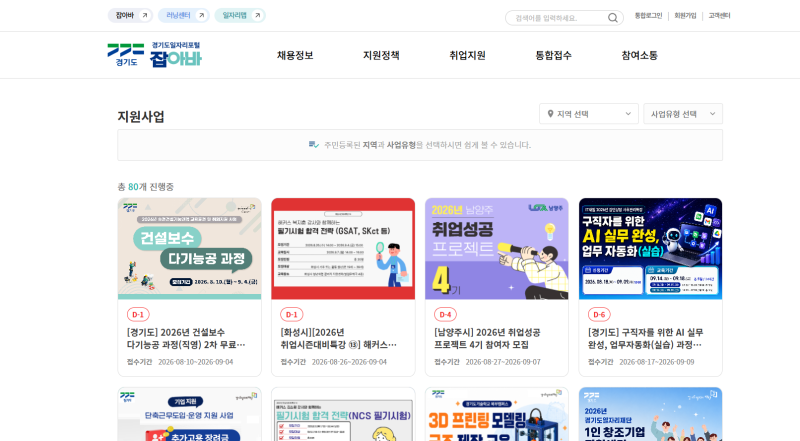Open the NCS 필기시험 합격 전략 thumbnail
Image resolution: width=800 pixels, height=441 pixels.
pos(343,414)
